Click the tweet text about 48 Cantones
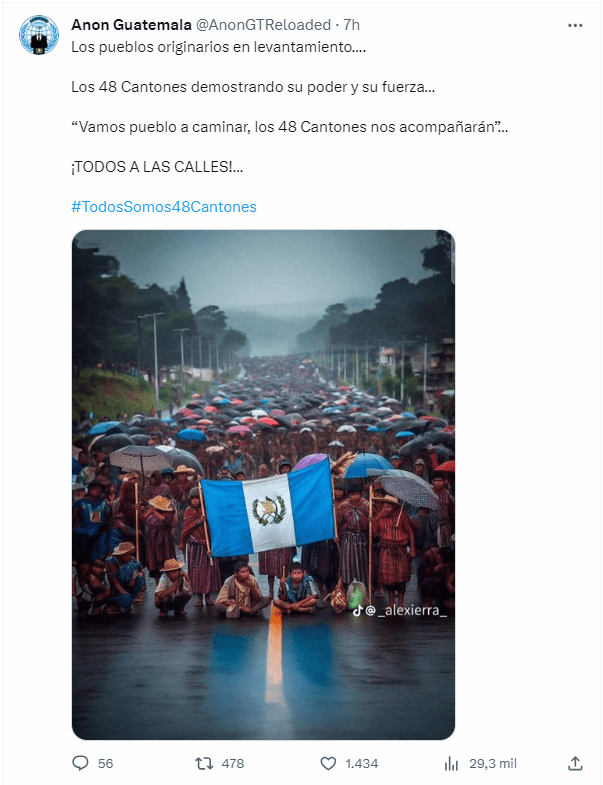The width and height of the screenshot is (603, 785). coord(253,87)
